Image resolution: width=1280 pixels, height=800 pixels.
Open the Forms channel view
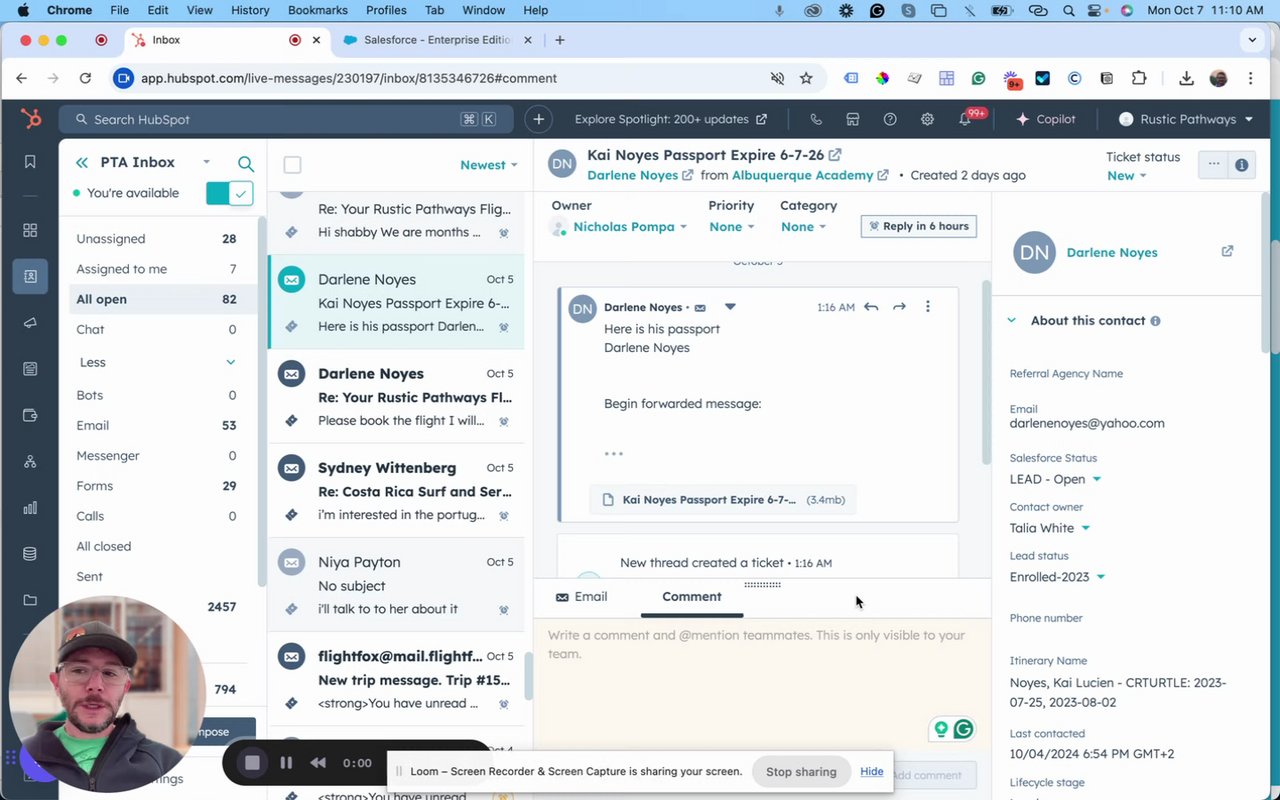157,486
